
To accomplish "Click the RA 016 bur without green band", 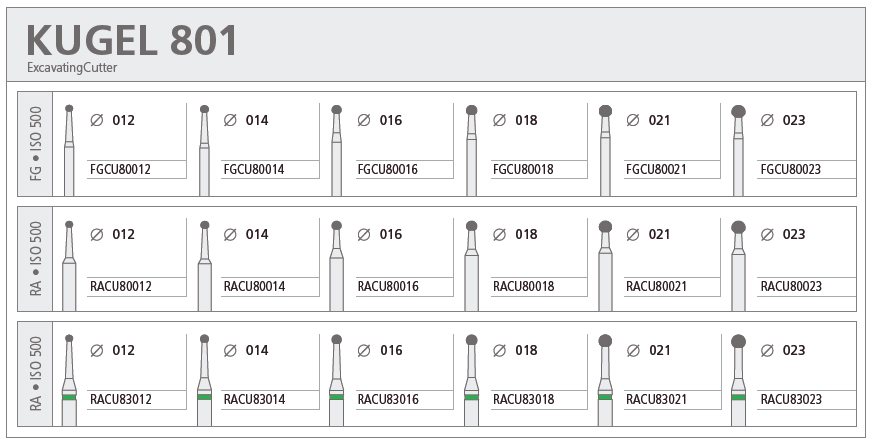I will click(x=336, y=266).
